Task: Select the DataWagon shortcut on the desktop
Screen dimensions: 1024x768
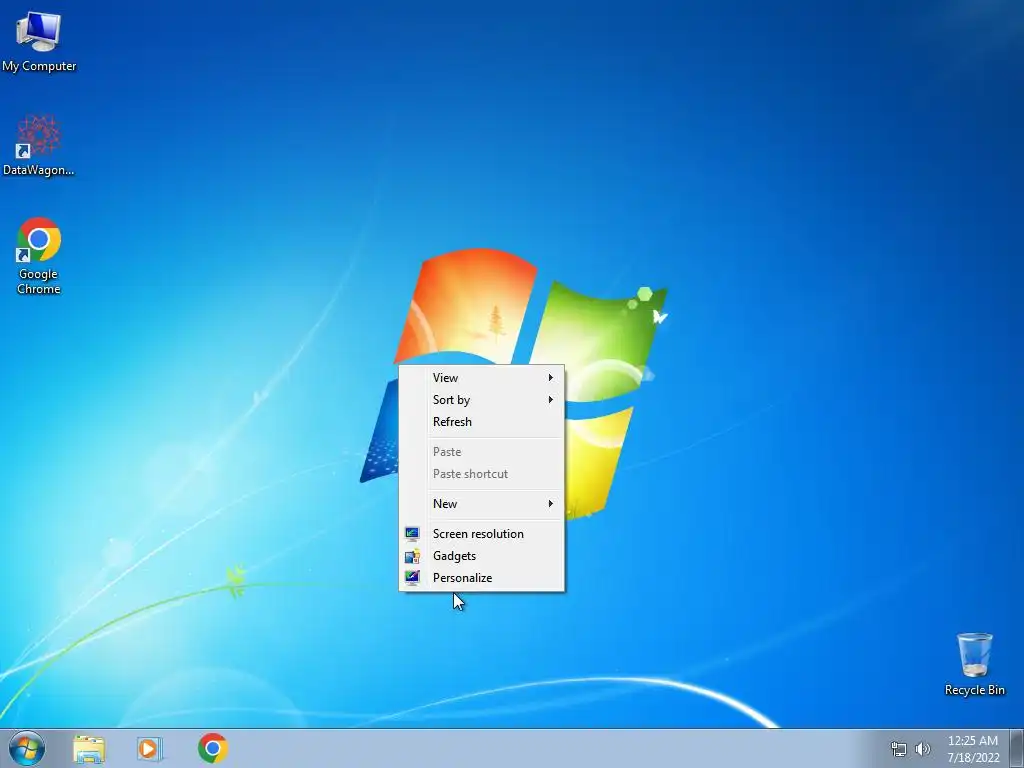Action: pos(39,145)
